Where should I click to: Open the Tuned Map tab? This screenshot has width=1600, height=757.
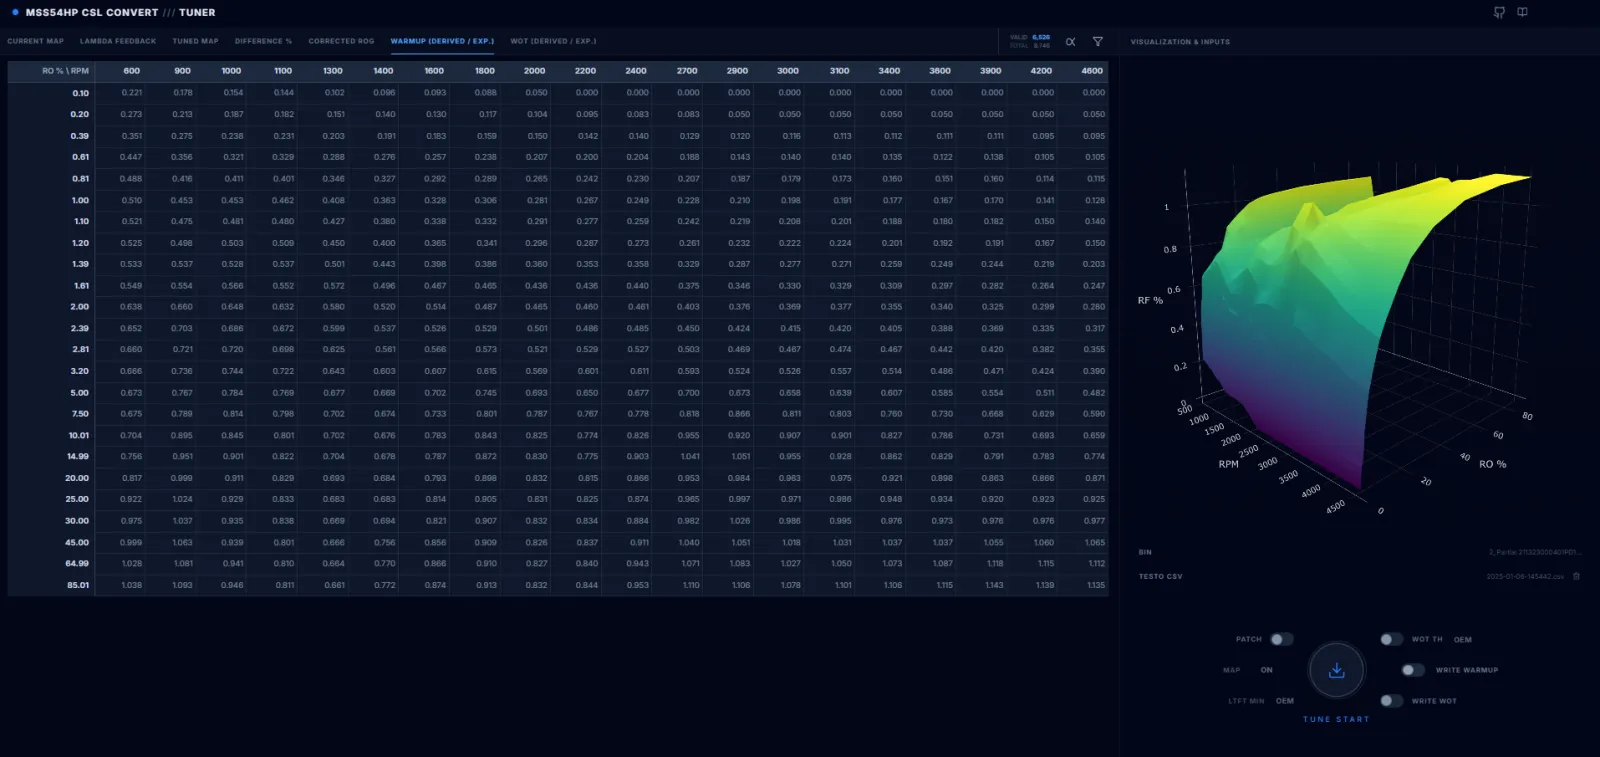click(195, 41)
